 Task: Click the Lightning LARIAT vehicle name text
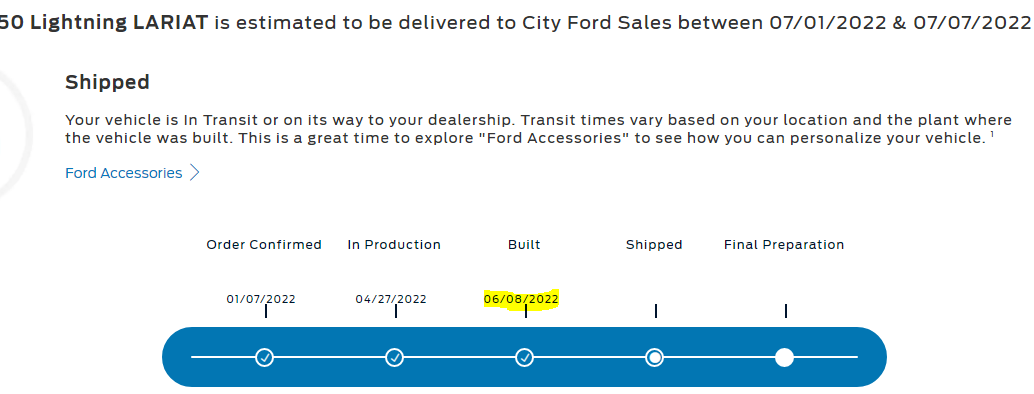[x=119, y=22]
